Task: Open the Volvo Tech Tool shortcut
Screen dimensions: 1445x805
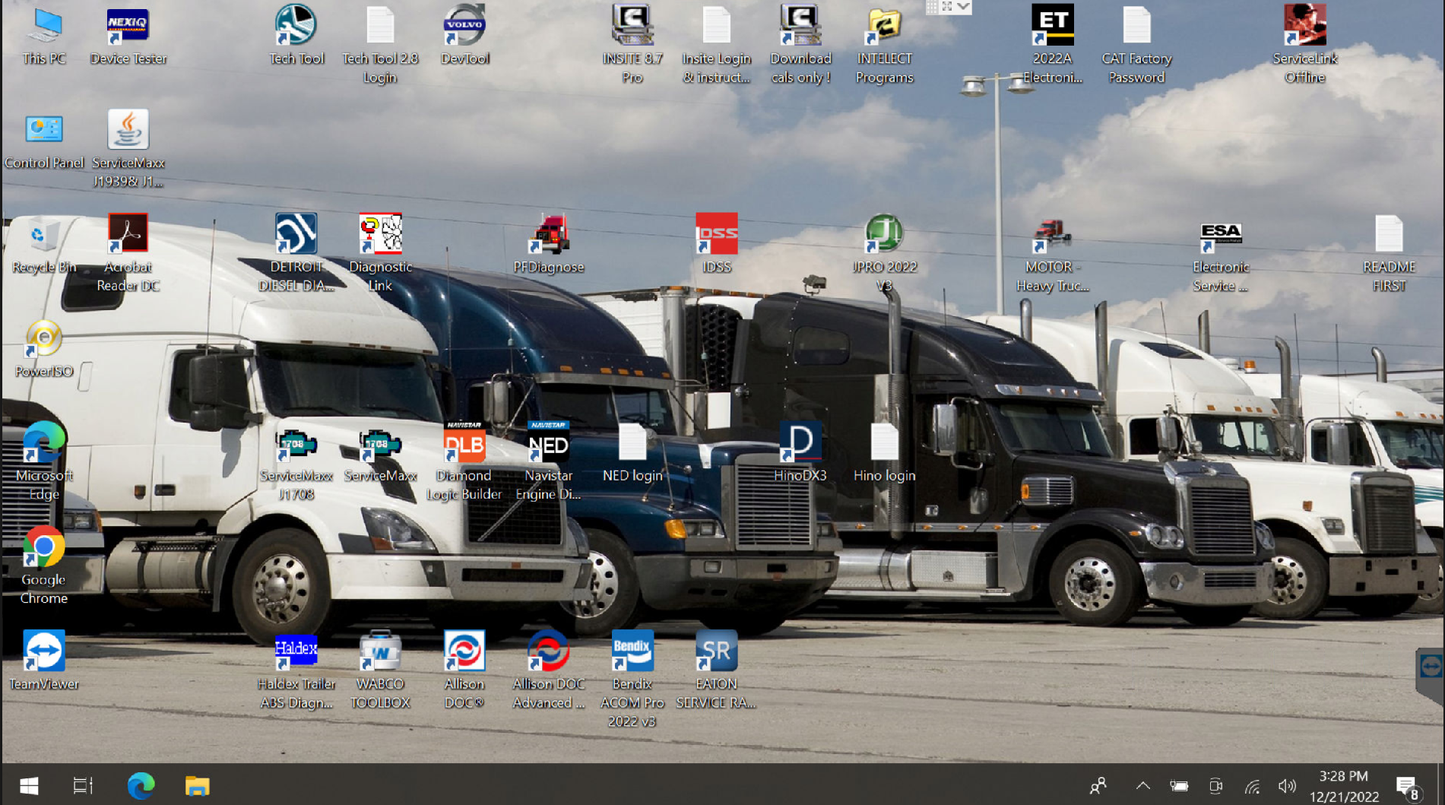Action: 296,36
